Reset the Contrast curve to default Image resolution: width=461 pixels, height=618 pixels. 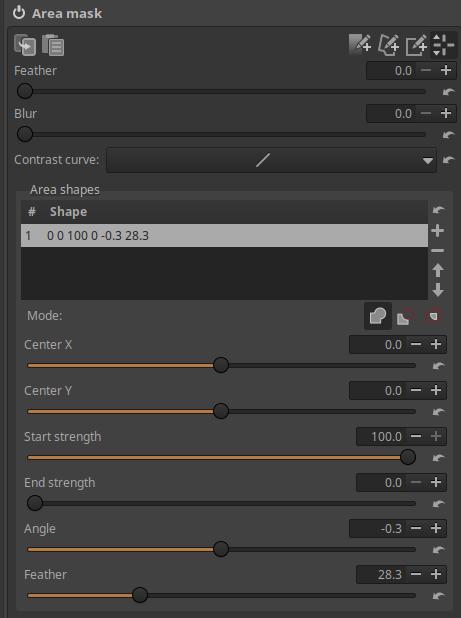[x=448, y=160]
